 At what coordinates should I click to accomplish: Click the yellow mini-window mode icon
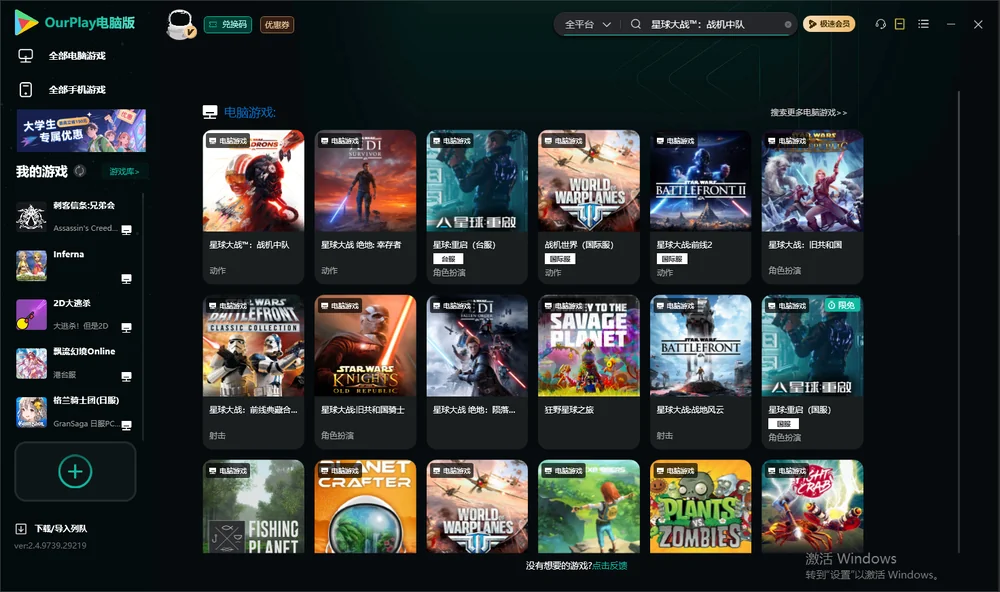click(x=900, y=24)
